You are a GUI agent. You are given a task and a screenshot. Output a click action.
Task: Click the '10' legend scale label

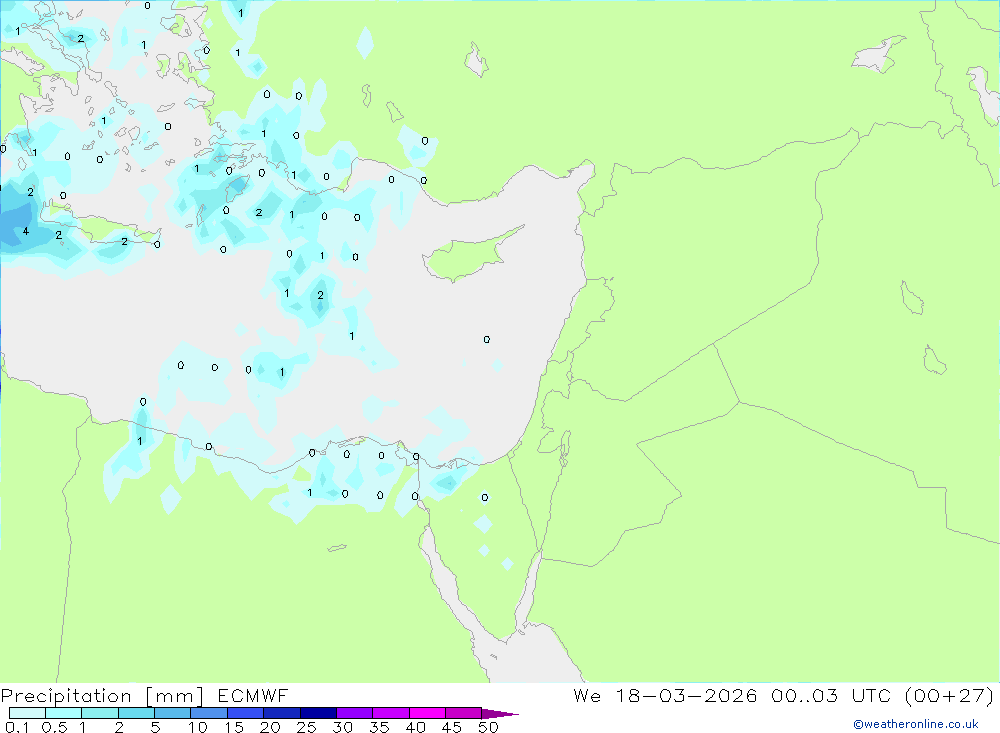pos(198,727)
